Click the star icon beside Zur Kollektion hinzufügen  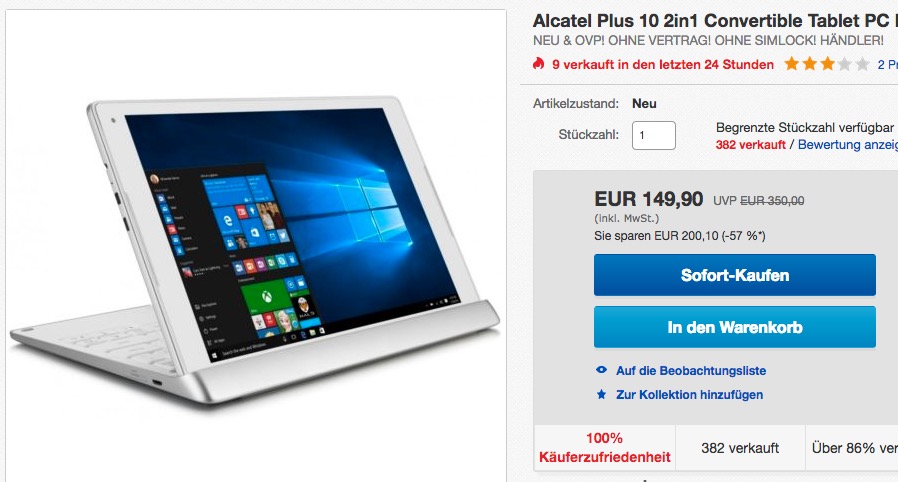tap(601, 394)
